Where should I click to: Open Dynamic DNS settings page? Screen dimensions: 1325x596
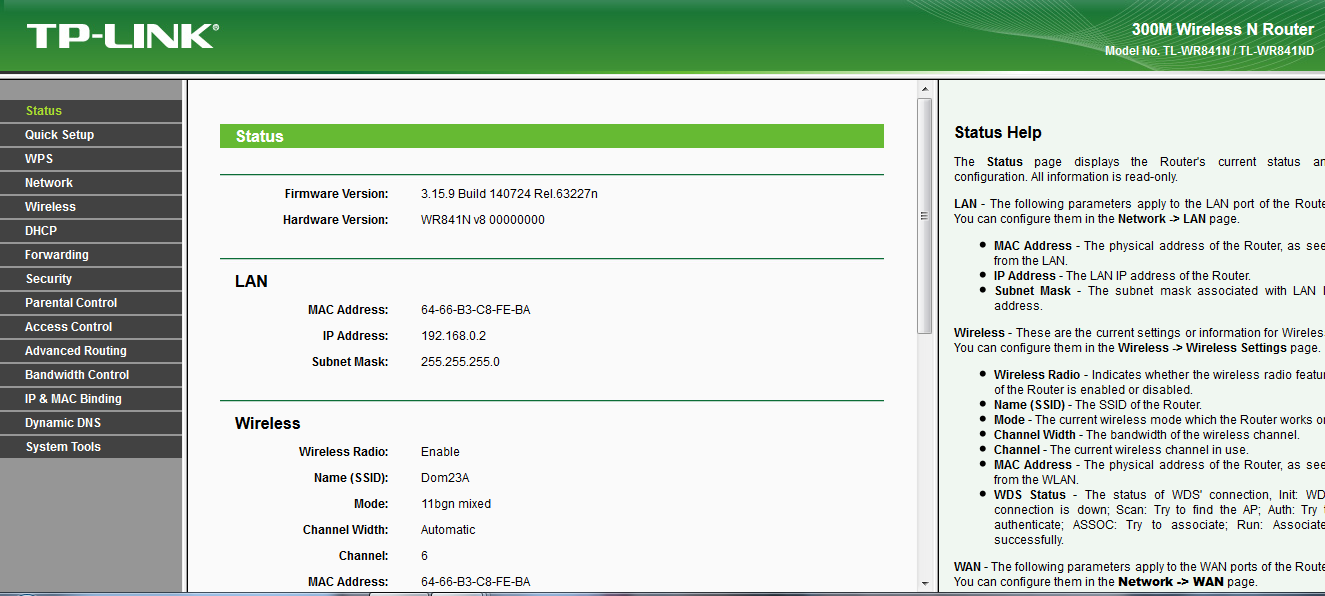(63, 423)
